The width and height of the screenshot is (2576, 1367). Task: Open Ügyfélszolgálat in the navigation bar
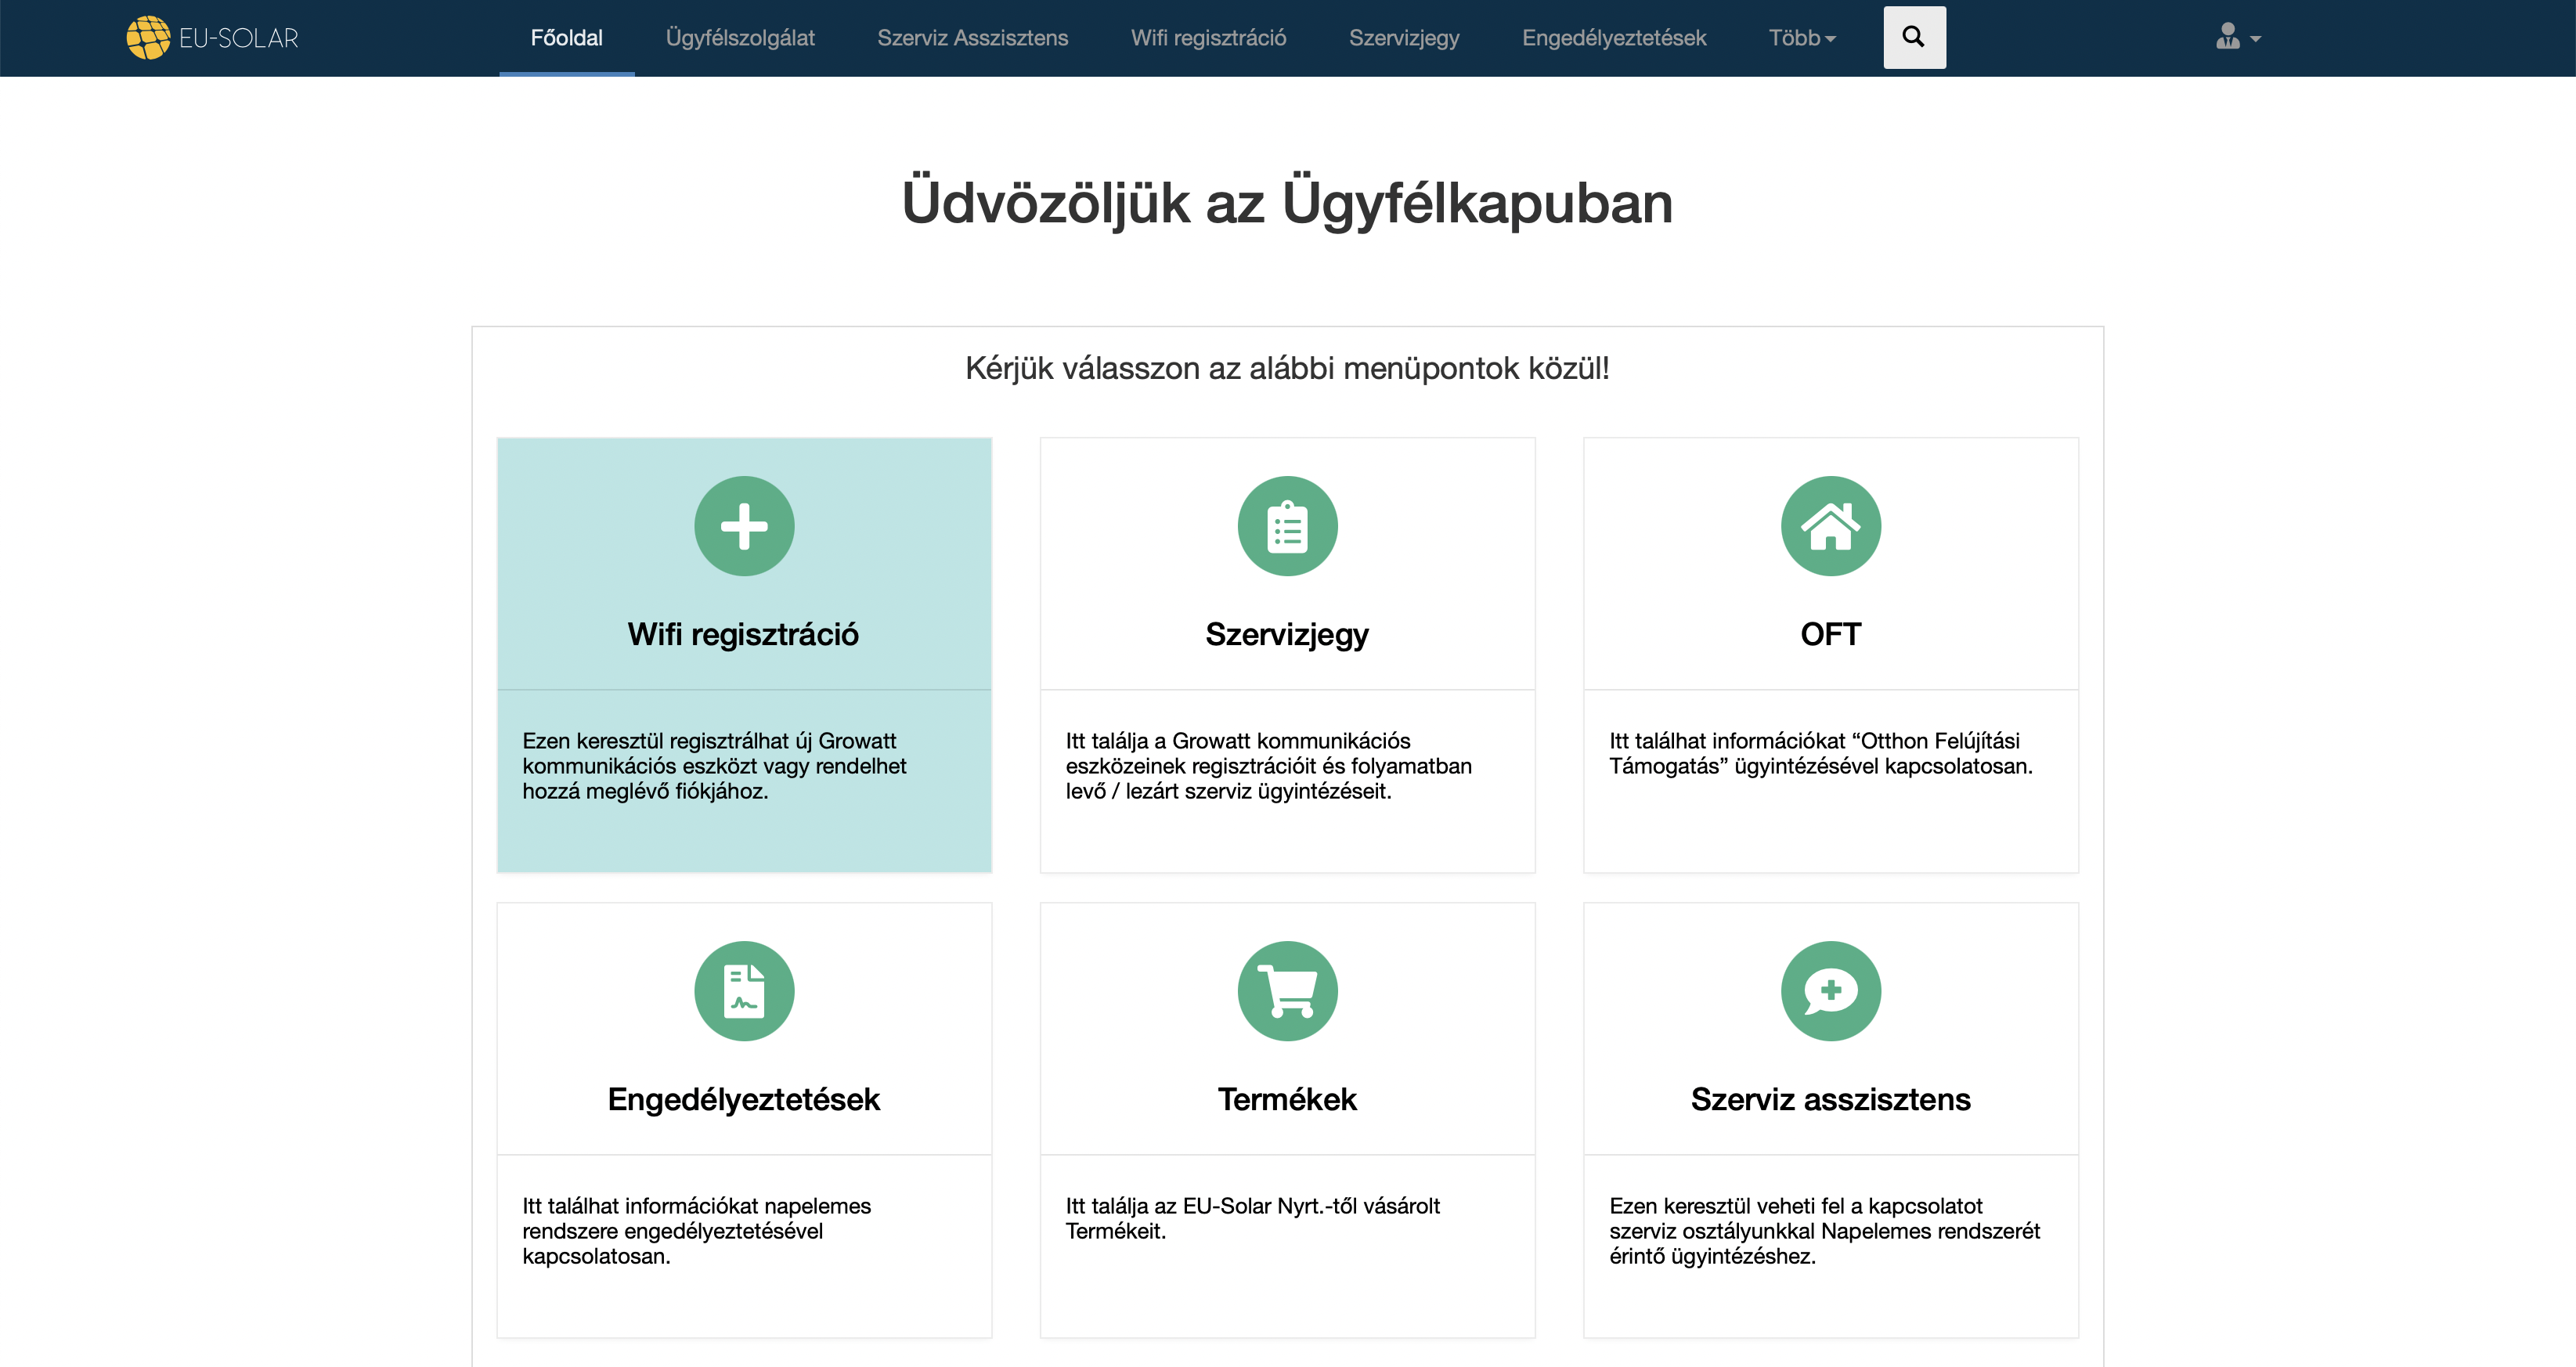click(x=740, y=38)
